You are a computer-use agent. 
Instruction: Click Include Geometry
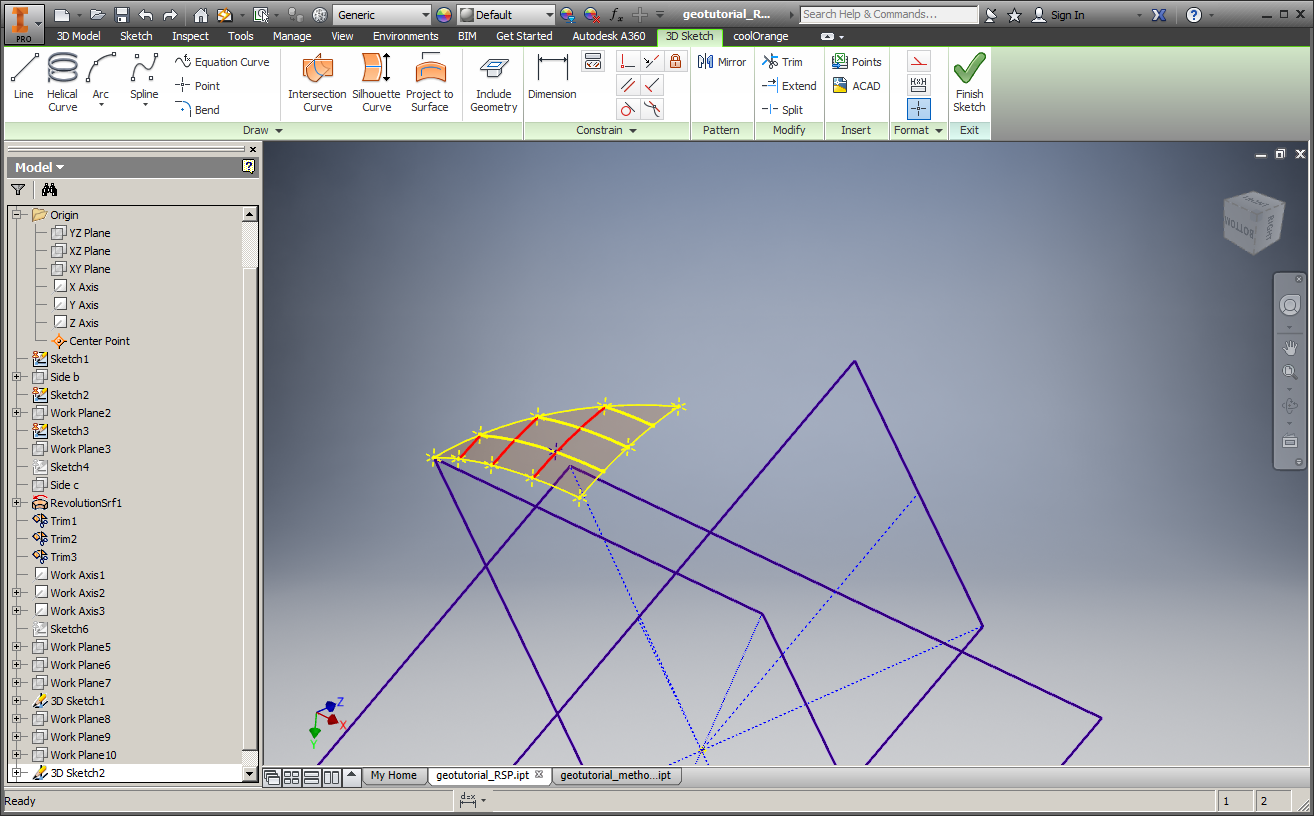coord(494,82)
